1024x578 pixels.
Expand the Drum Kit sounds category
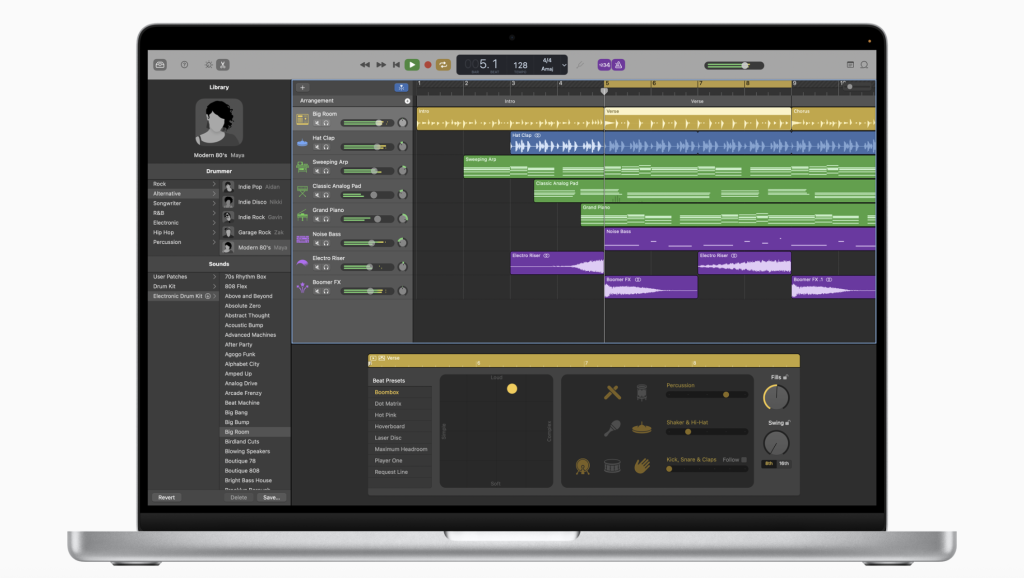pyautogui.click(x=214, y=286)
